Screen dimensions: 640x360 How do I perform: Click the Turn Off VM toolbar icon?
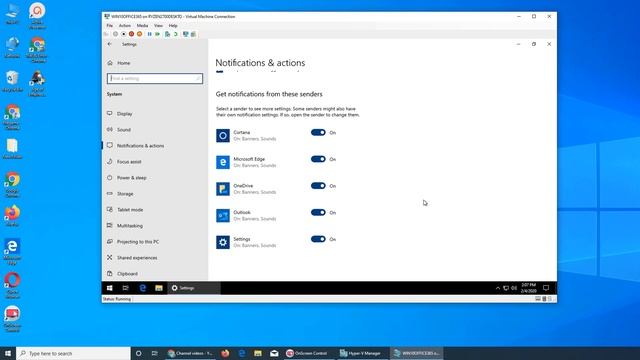tap(124, 34)
